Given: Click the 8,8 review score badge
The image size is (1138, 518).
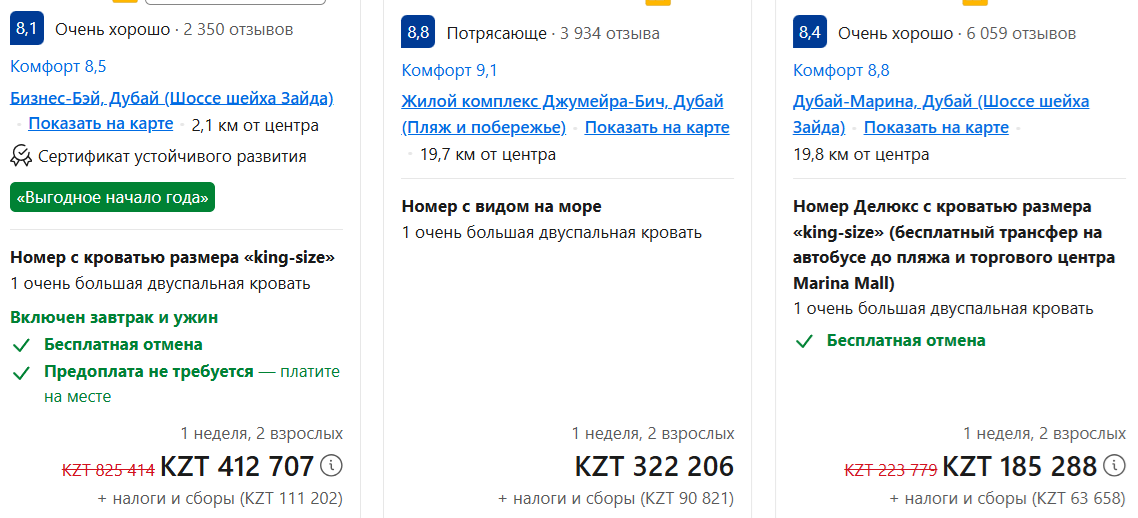Looking at the screenshot, I should click(418, 33).
